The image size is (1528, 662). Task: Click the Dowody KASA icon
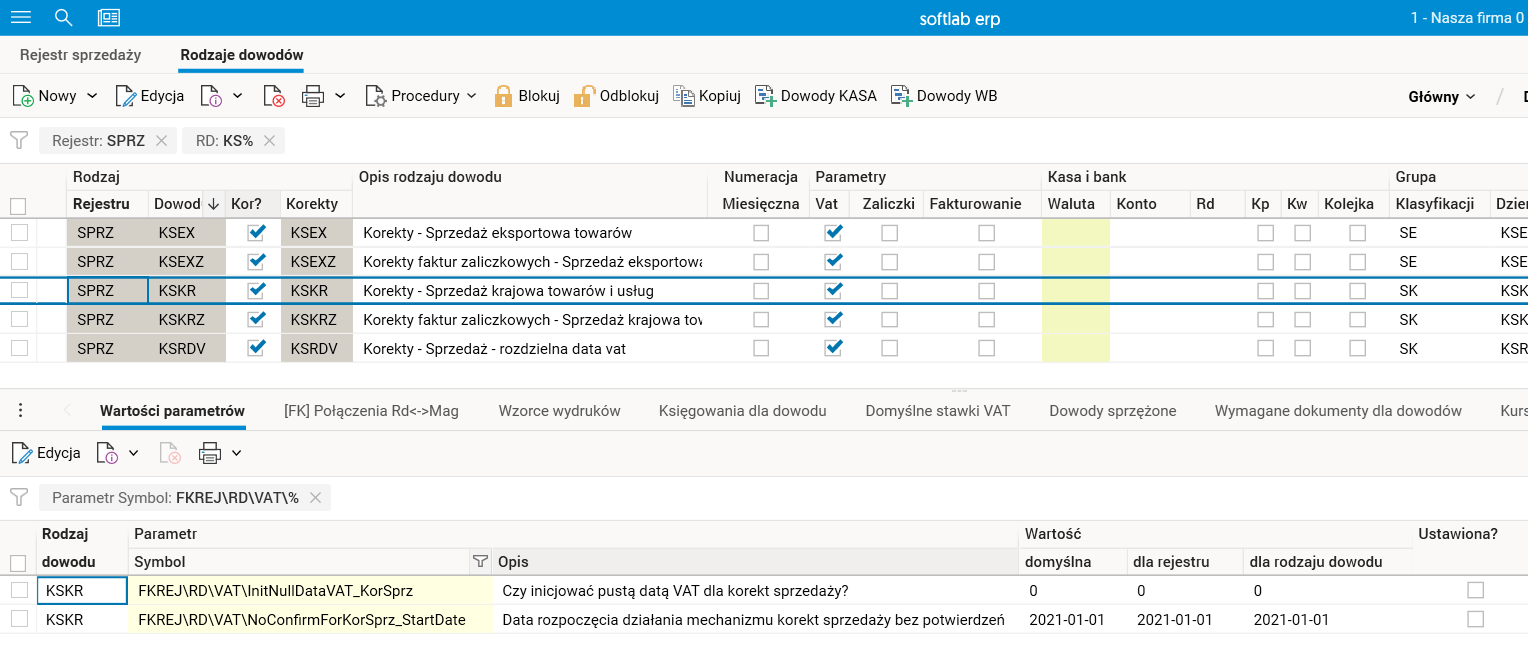pos(765,96)
